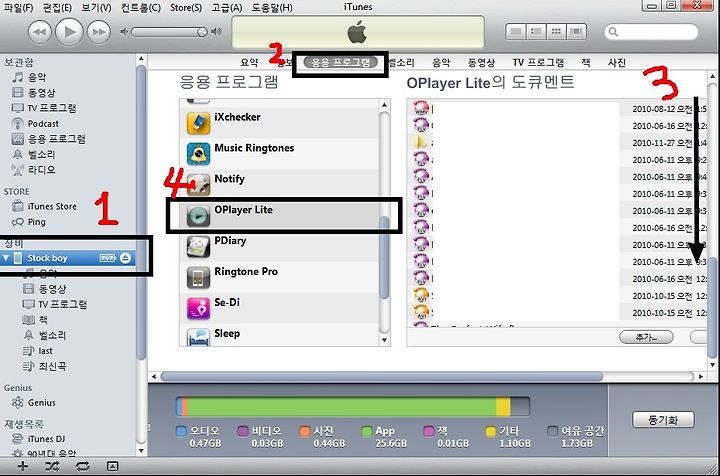Click the 동기화 sync button

663,420
